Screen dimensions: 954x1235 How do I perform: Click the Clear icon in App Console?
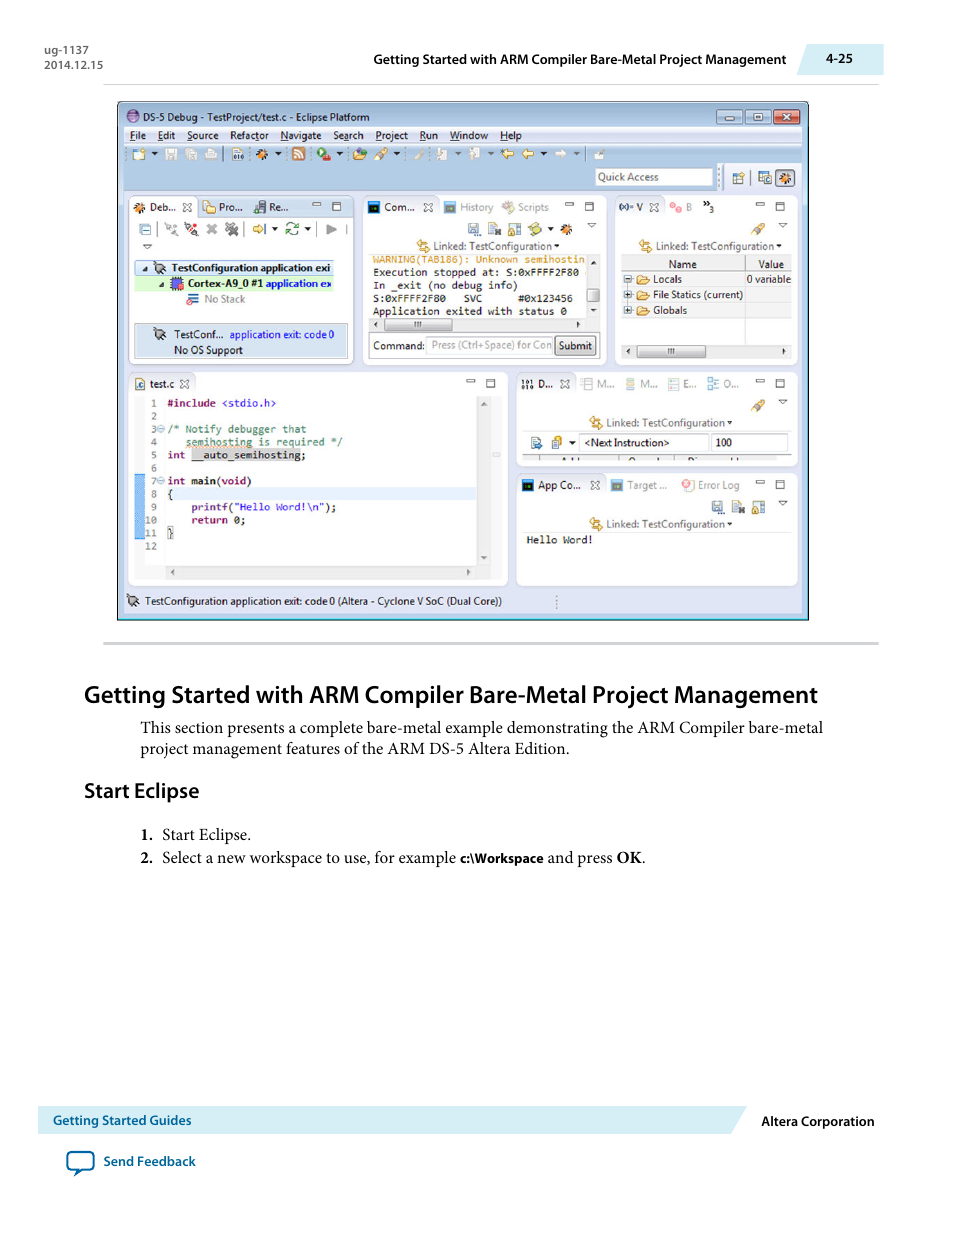738,507
